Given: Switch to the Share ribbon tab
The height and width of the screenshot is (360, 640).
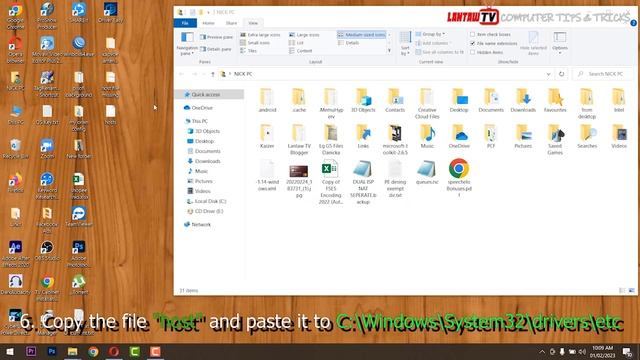Looking at the screenshot, I should point(231,23).
